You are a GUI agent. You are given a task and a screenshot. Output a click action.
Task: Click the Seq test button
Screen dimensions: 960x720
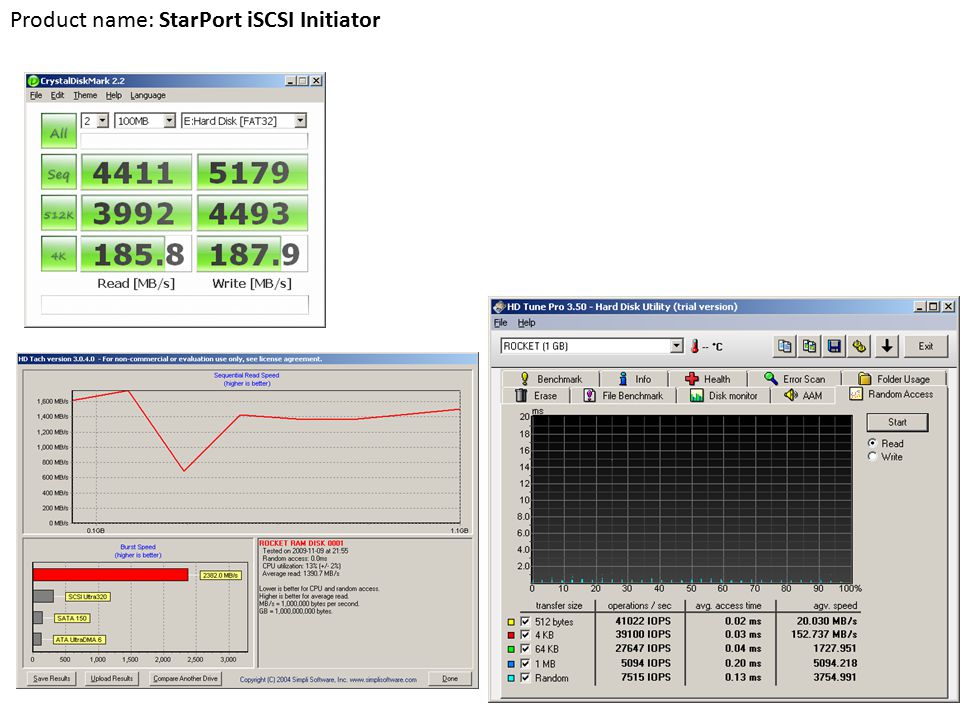pos(59,173)
